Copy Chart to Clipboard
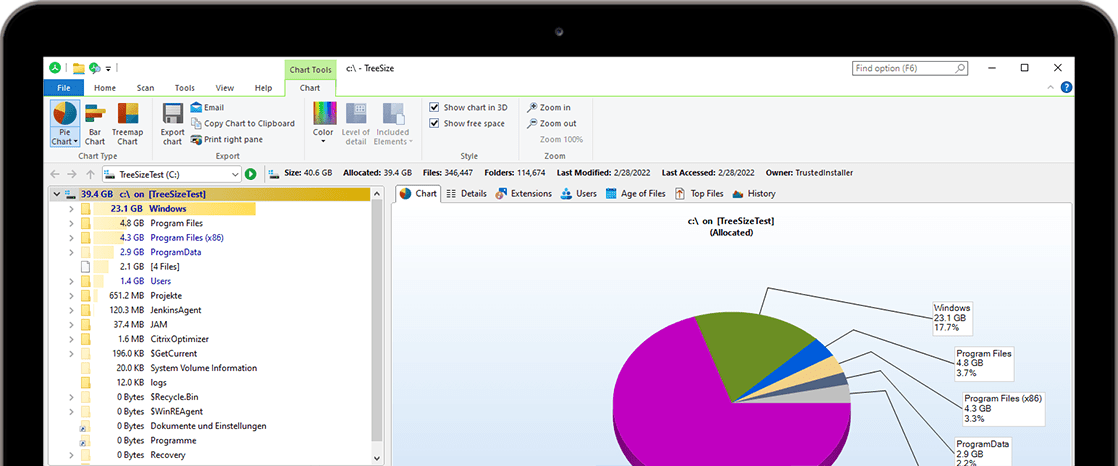The width and height of the screenshot is (1118, 466). pos(242,123)
